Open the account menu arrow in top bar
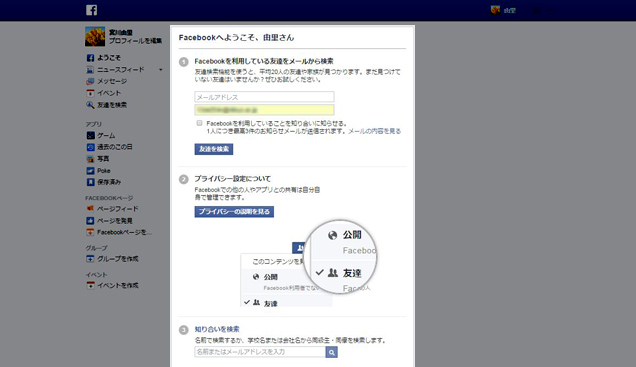 [x=550, y=11]
